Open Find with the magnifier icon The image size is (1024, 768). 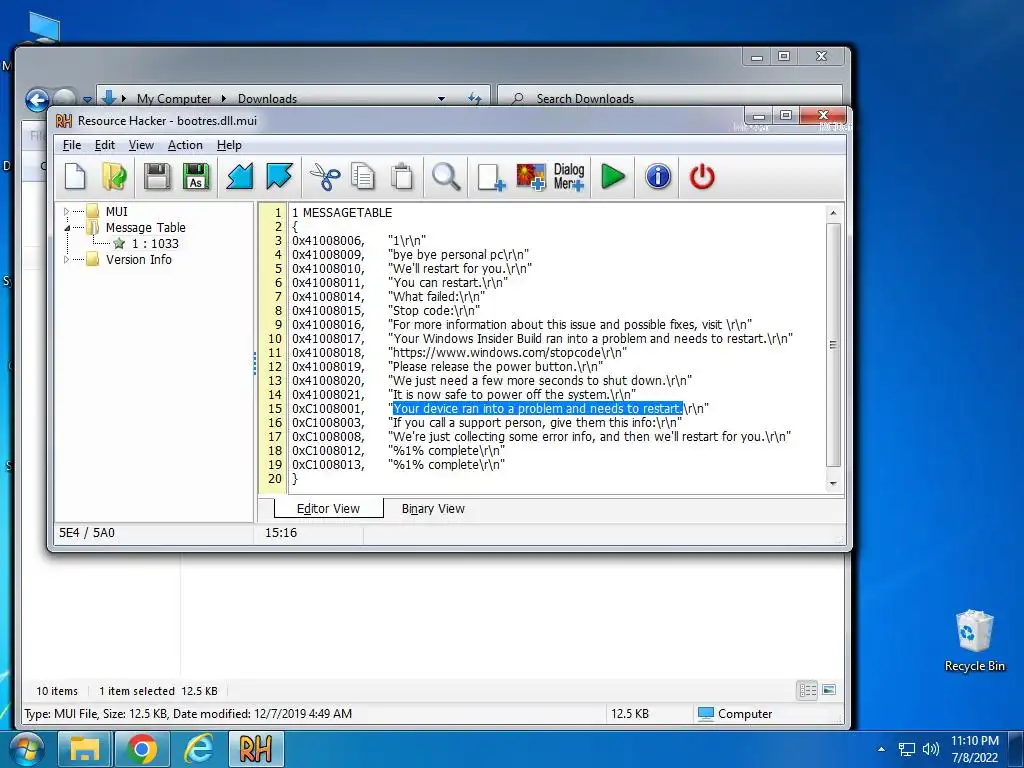[x=446, y=176]
